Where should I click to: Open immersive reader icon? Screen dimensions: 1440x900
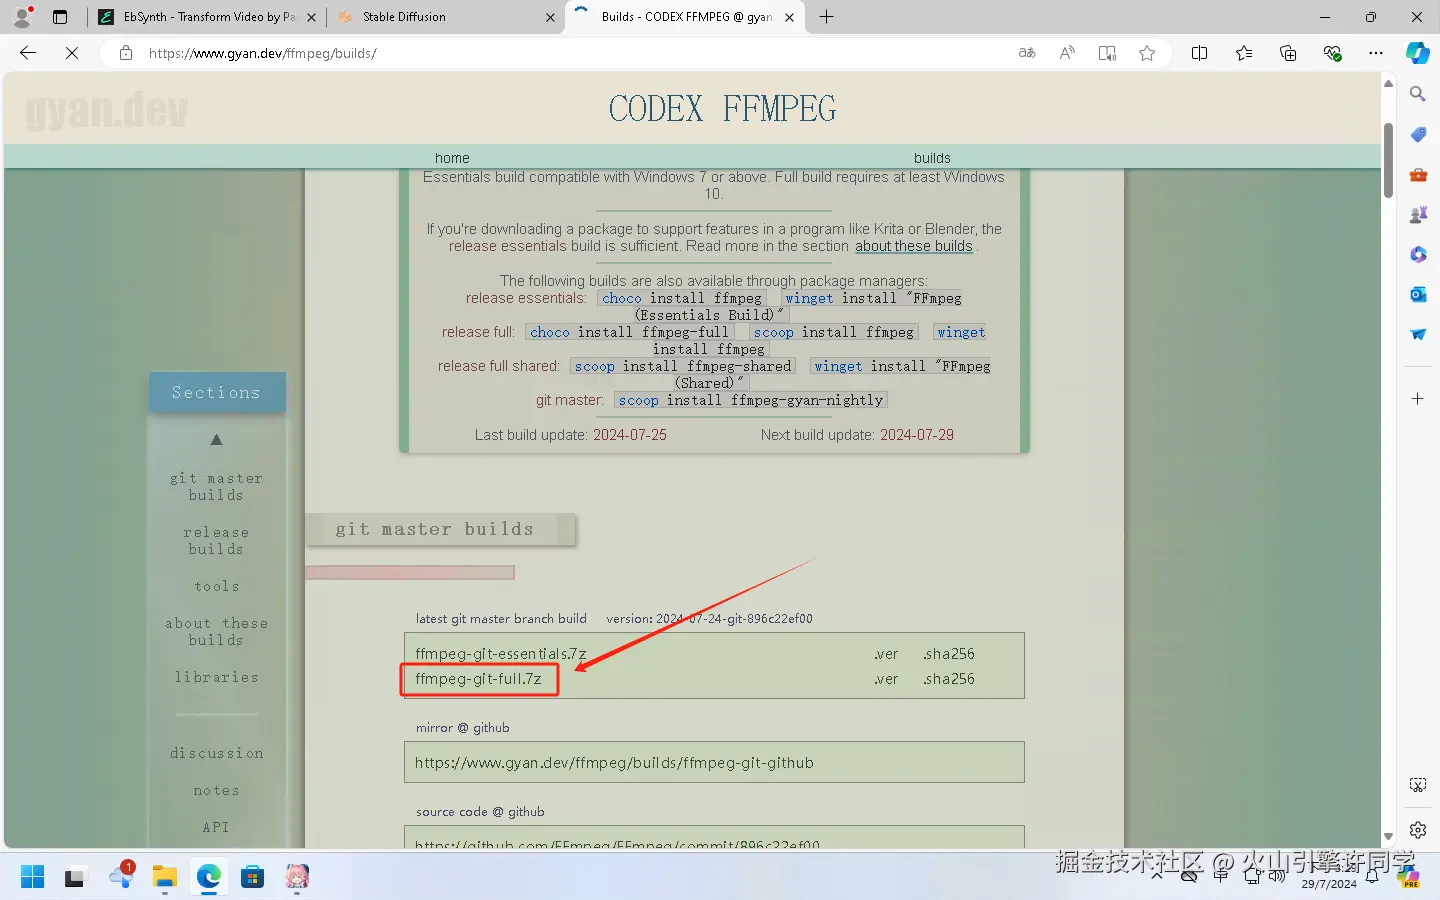[1107, 53]
